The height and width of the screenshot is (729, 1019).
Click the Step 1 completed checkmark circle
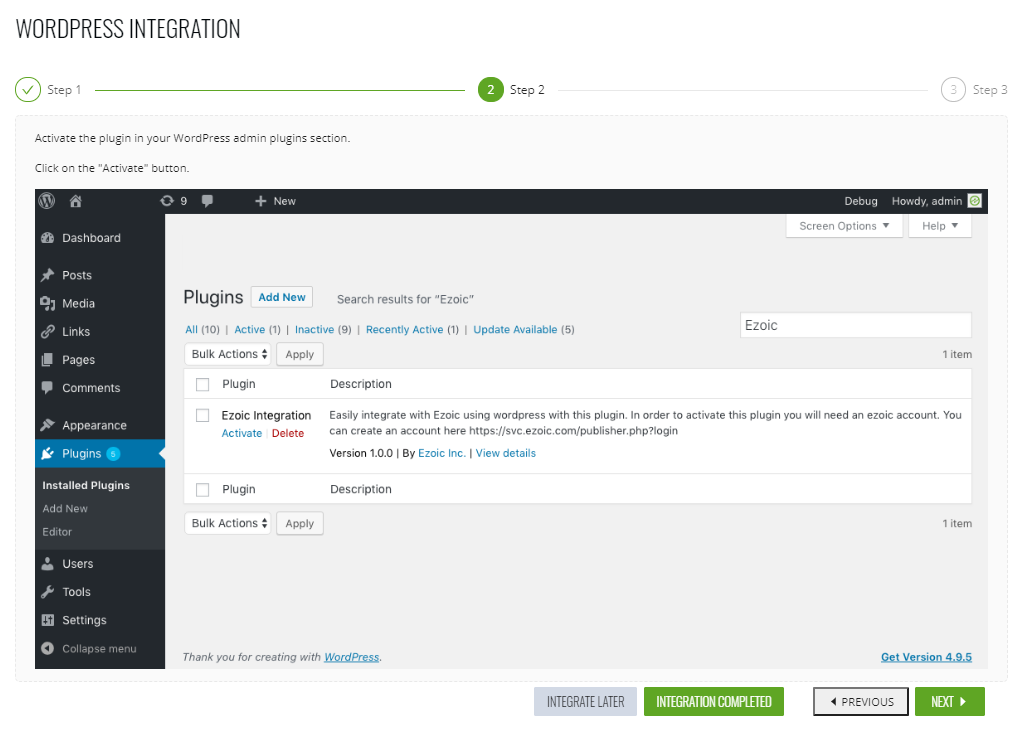[28, 90]
